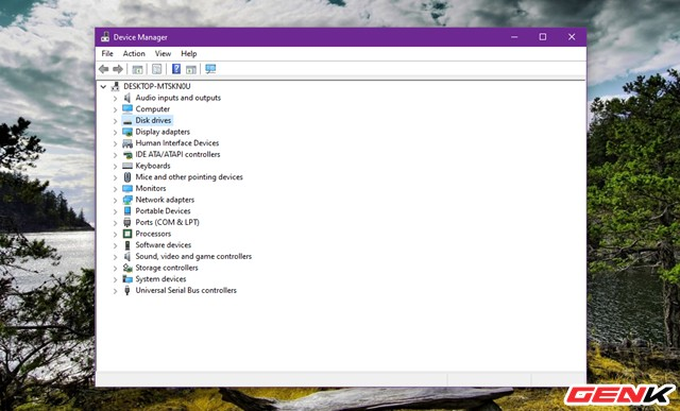Click the Processors chip icon
The image size is (680, 411).
click(127, 234)
